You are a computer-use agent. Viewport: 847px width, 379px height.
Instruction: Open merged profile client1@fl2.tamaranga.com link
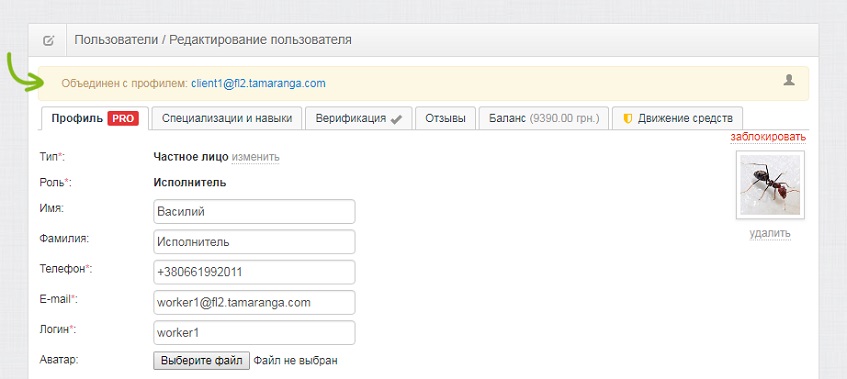[x=258, y=84]
